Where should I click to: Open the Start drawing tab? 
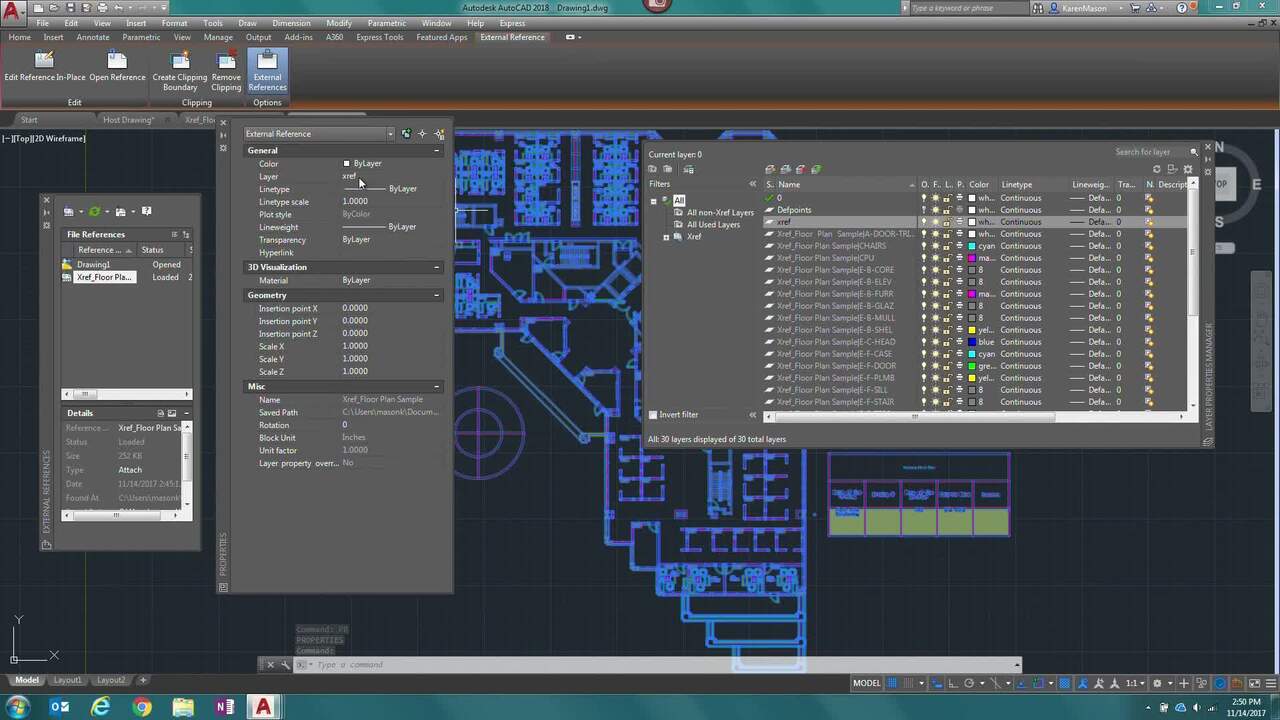click(29, 120)
